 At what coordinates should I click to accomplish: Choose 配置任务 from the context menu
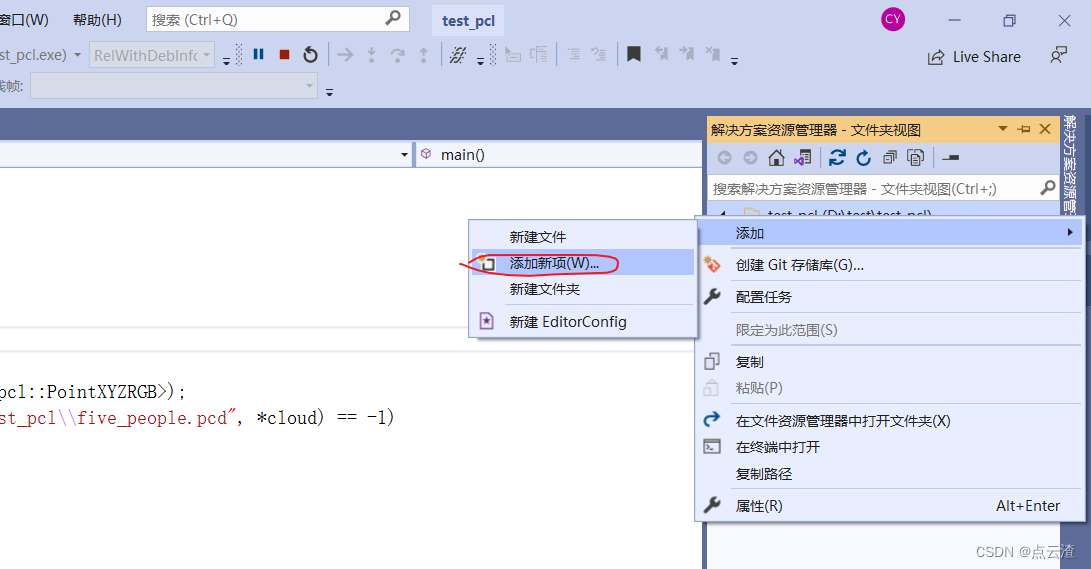point(889,297)
